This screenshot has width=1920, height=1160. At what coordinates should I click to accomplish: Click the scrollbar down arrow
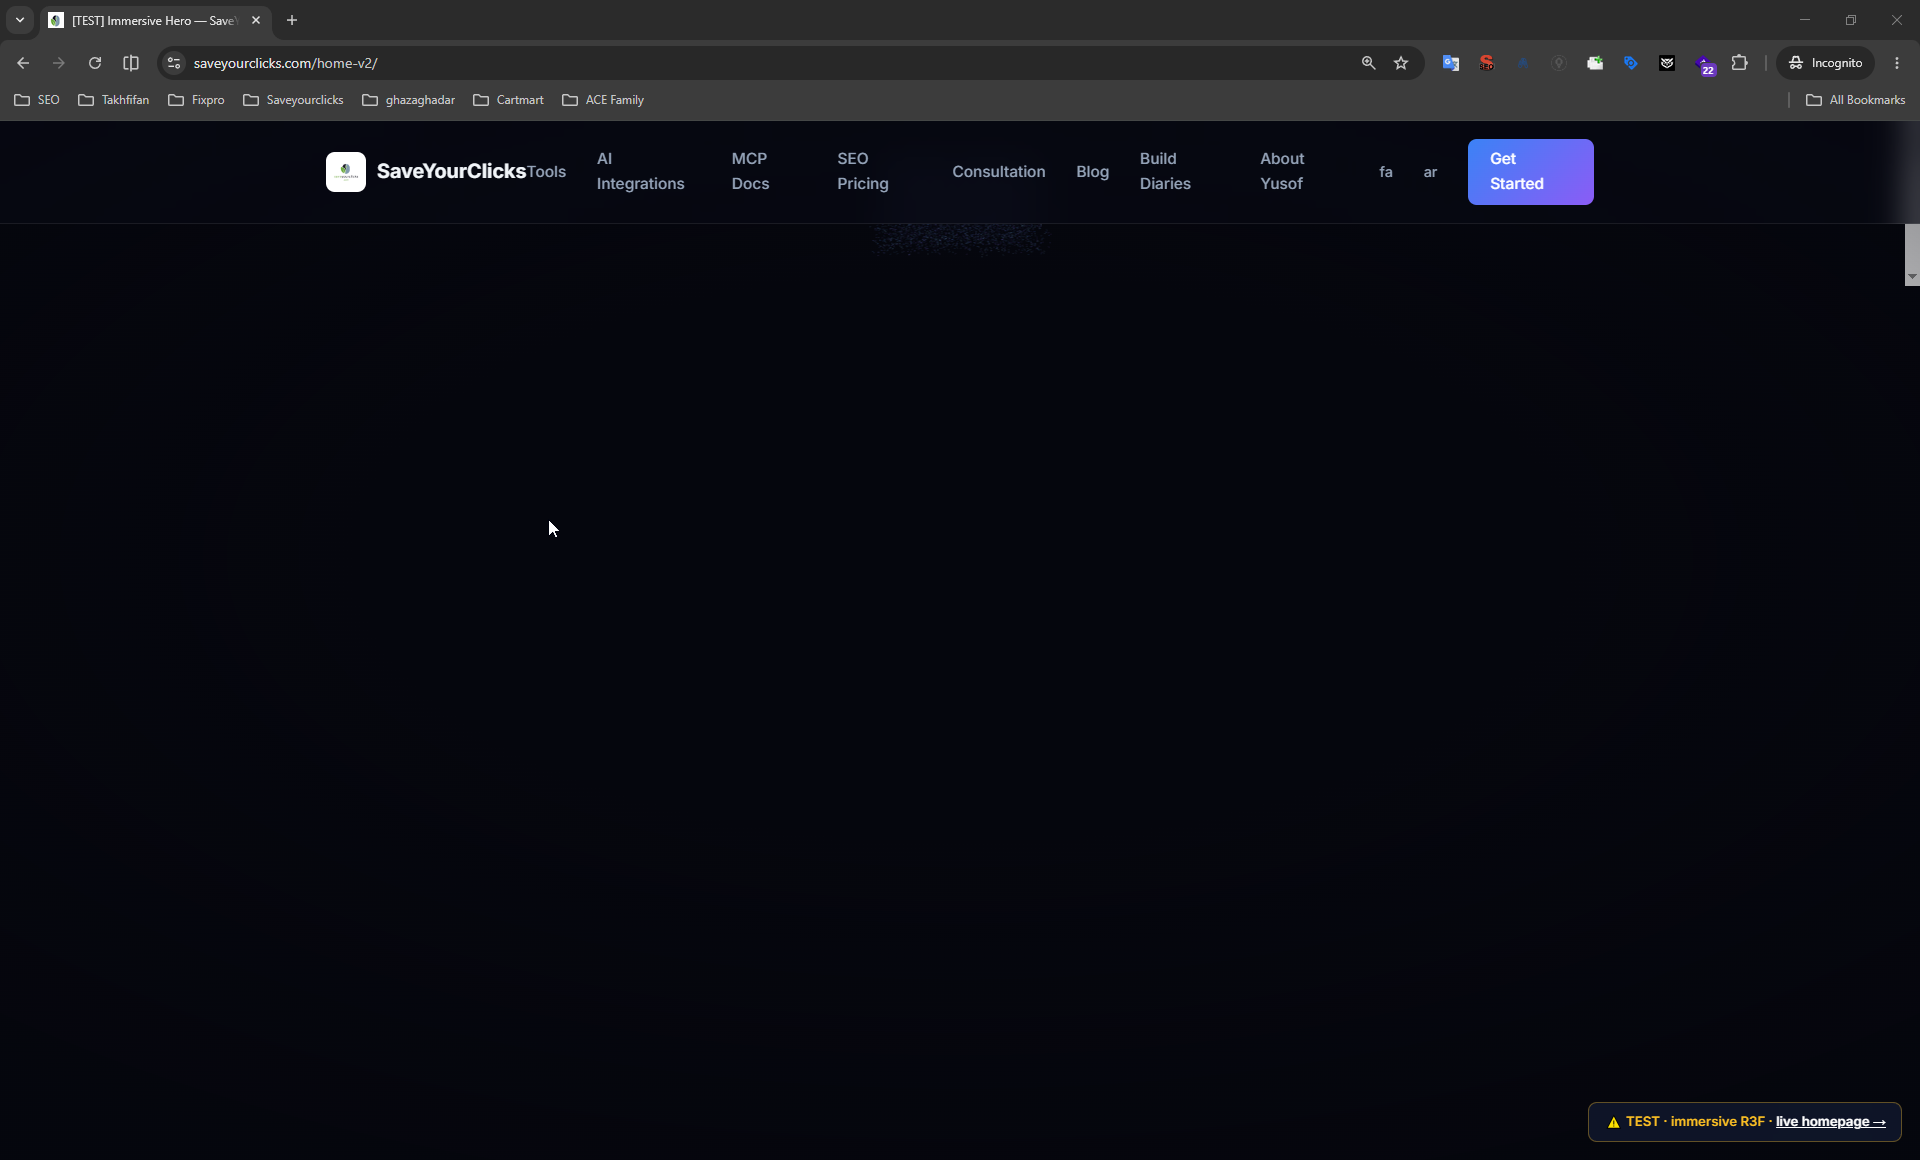[1912, 277]
